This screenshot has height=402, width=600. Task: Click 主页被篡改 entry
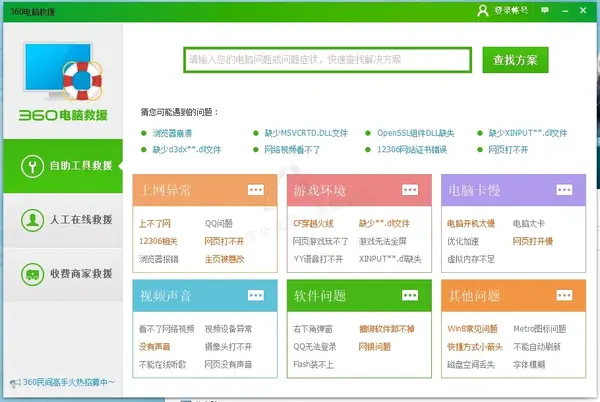pos(224,259)
